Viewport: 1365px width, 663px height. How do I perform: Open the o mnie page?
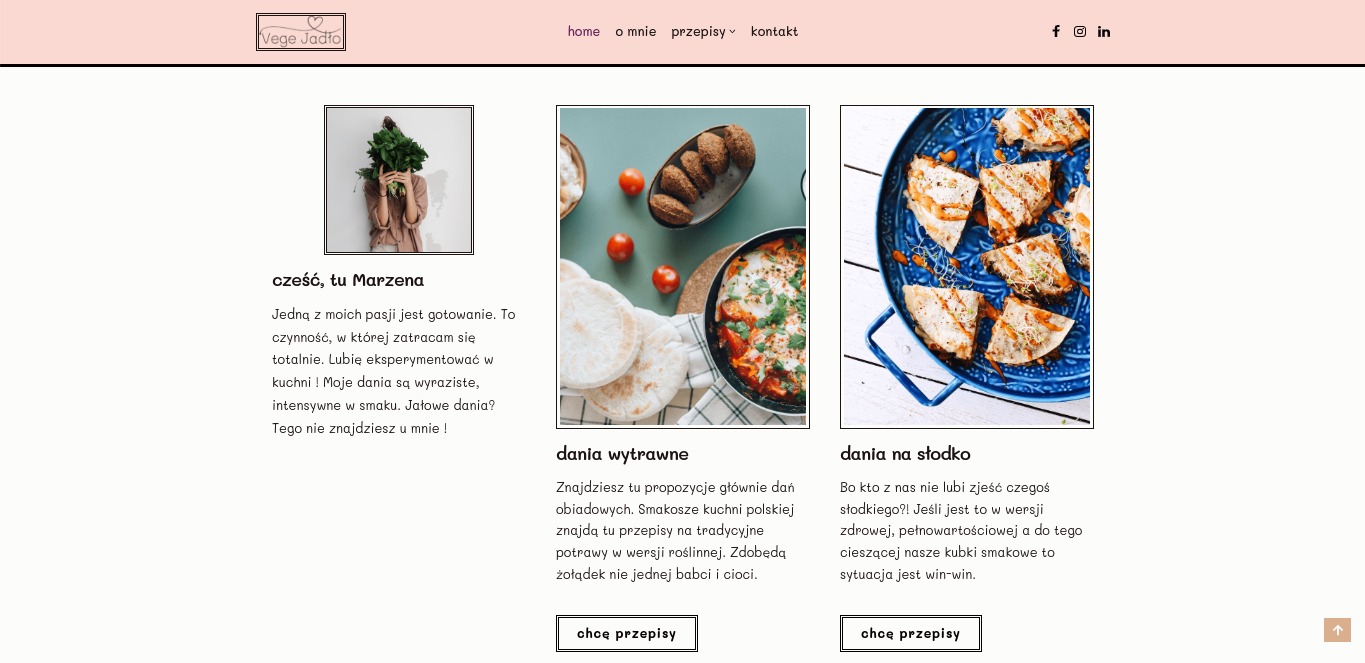(636, 31)
